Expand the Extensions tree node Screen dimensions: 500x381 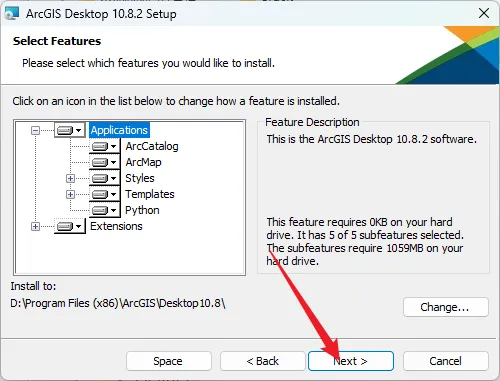[x=35, y=226]
